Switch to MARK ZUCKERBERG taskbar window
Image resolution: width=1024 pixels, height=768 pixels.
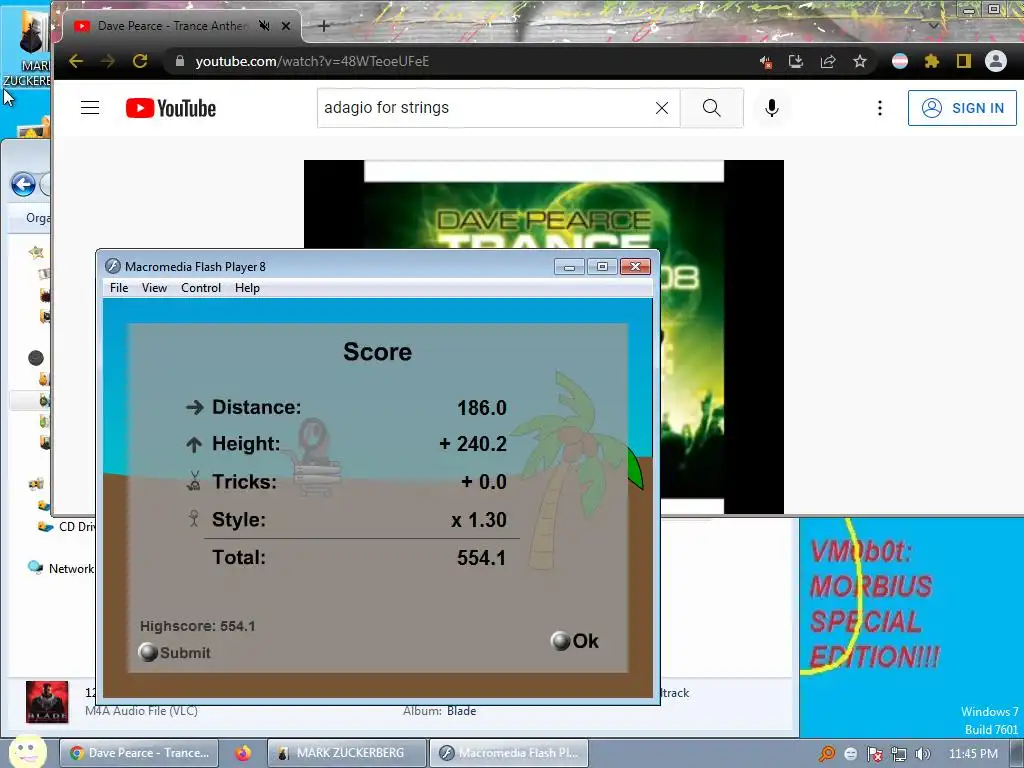[347, 753]
